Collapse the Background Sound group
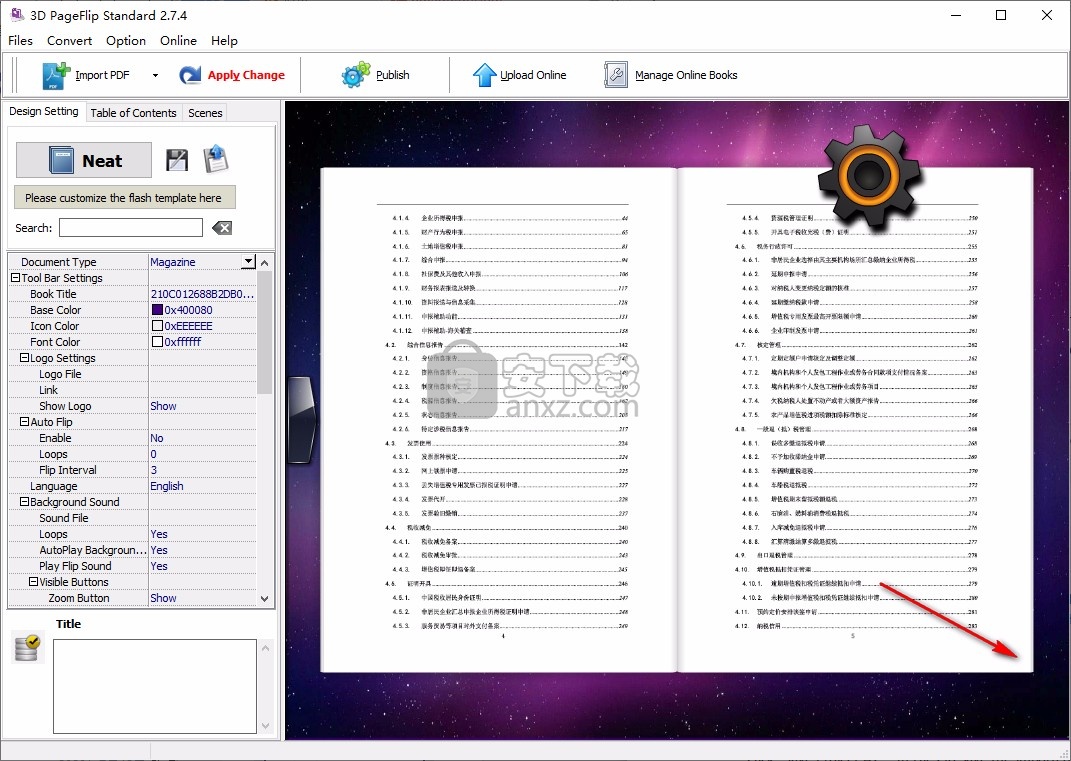 coord(24,501)
